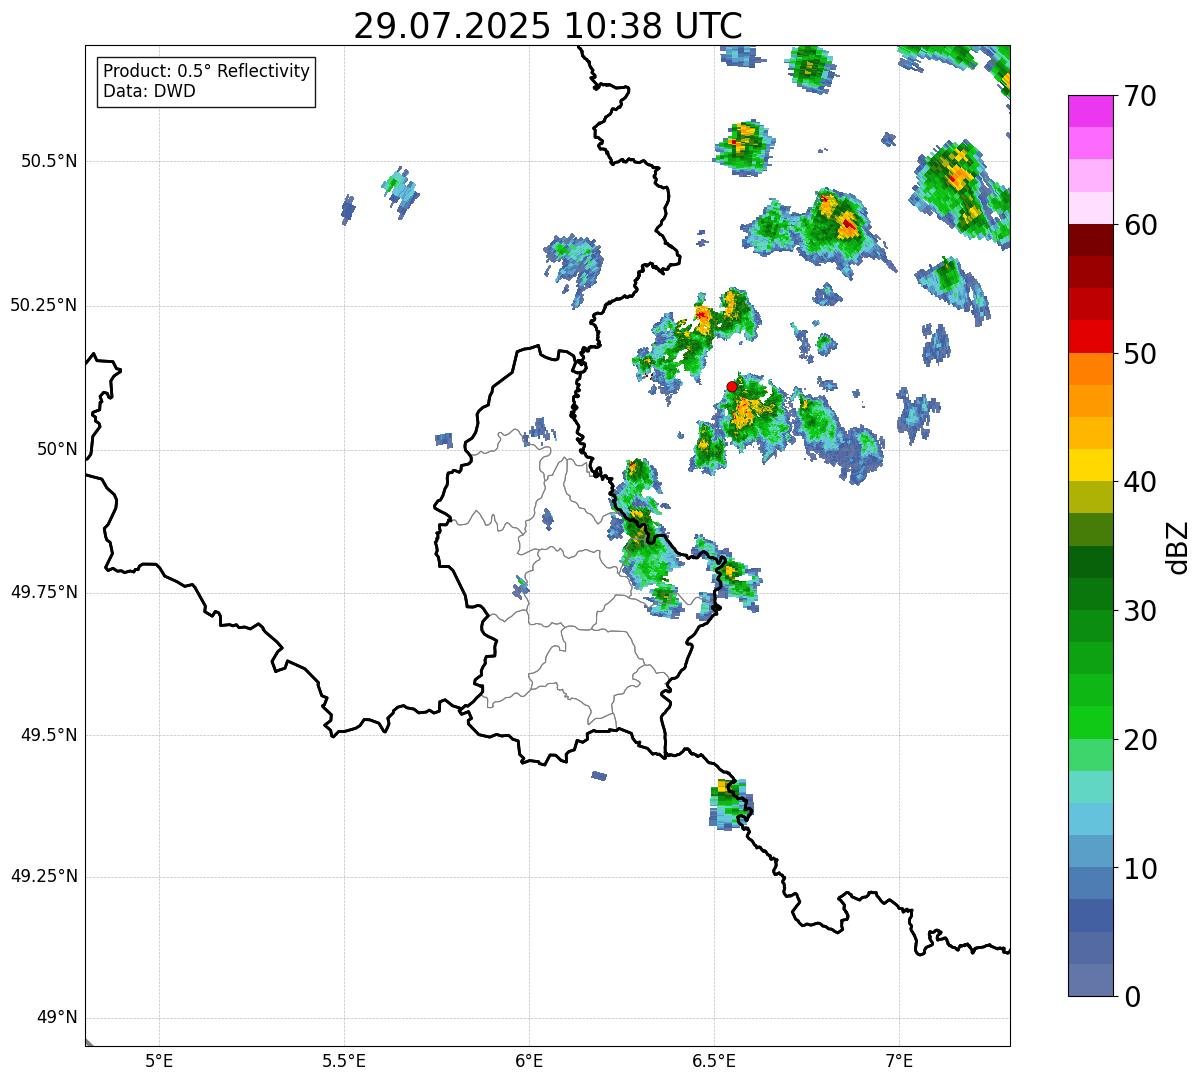Click the colorbar tick label 60
This screenshot has height=1081, width=1202.
coord(1140,225)
